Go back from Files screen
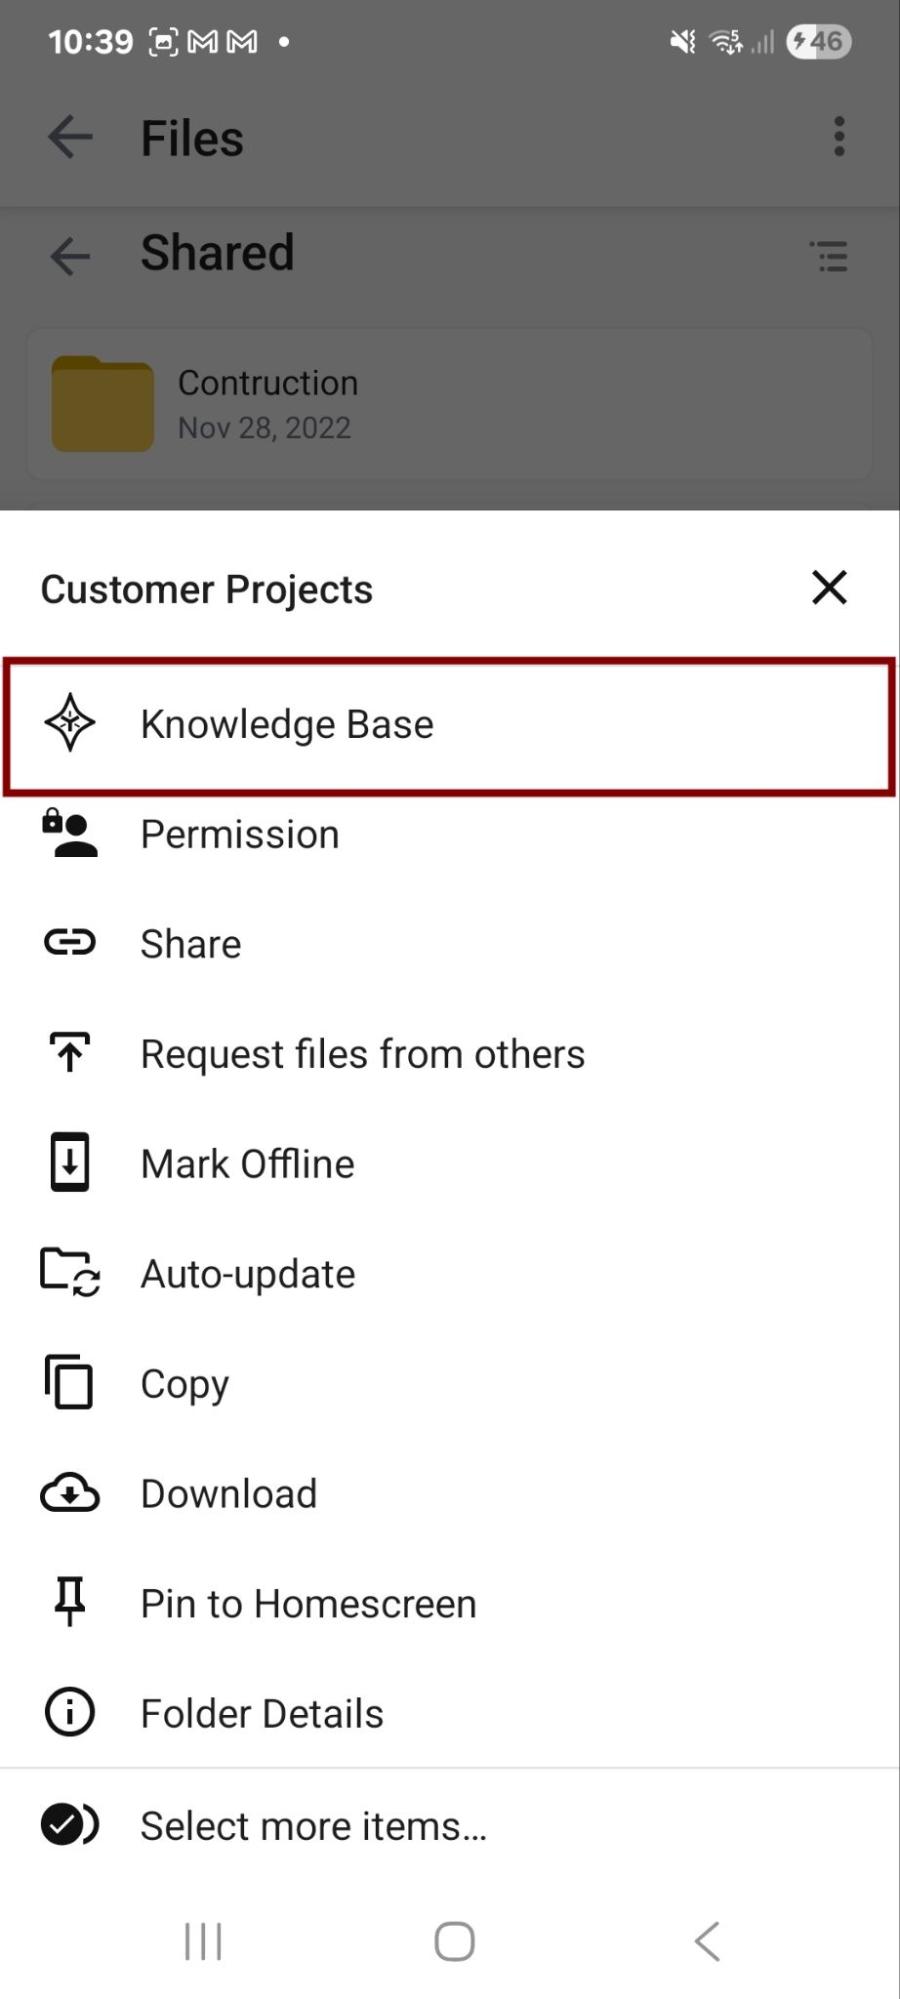This screenshot has width=900, height=1999. [x=70, y=137]
